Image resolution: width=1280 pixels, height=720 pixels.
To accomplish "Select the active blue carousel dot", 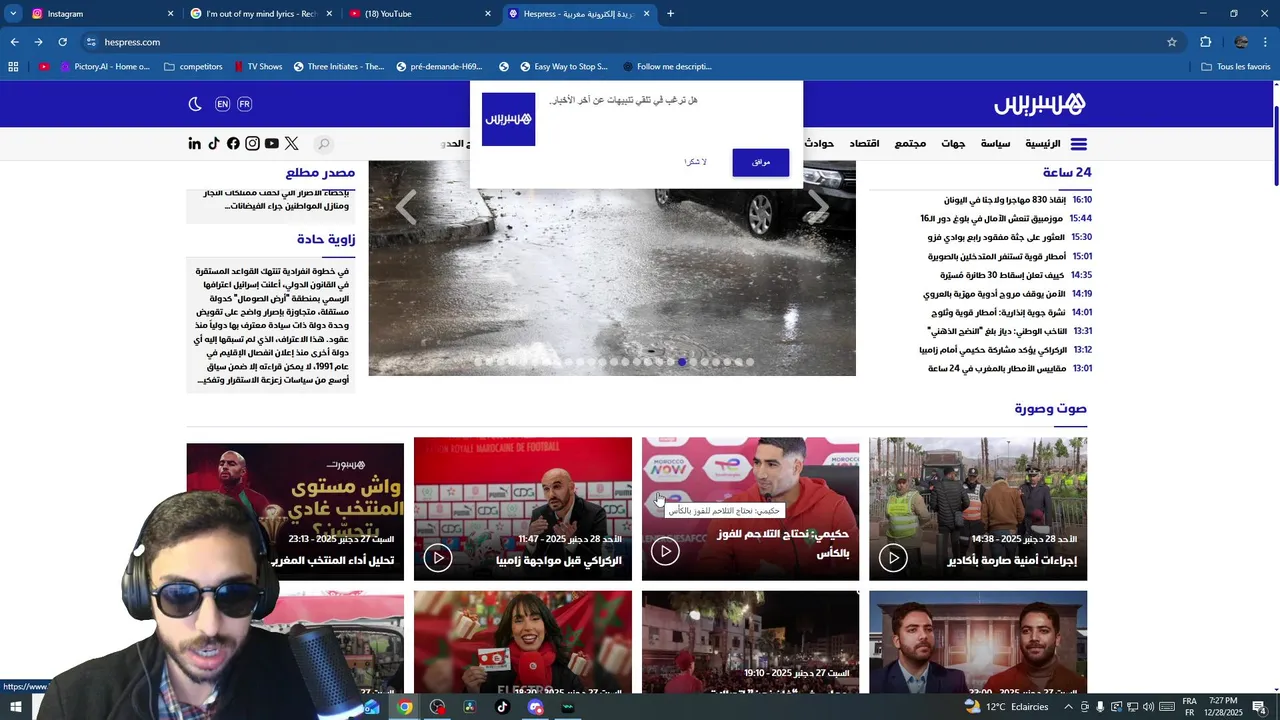I will click(x=682, y=362).
